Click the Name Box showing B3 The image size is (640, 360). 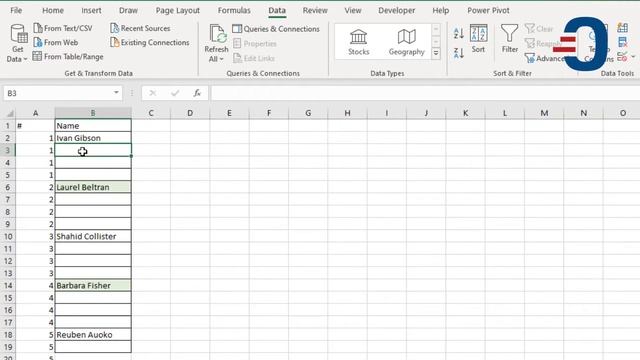point(57,93)
